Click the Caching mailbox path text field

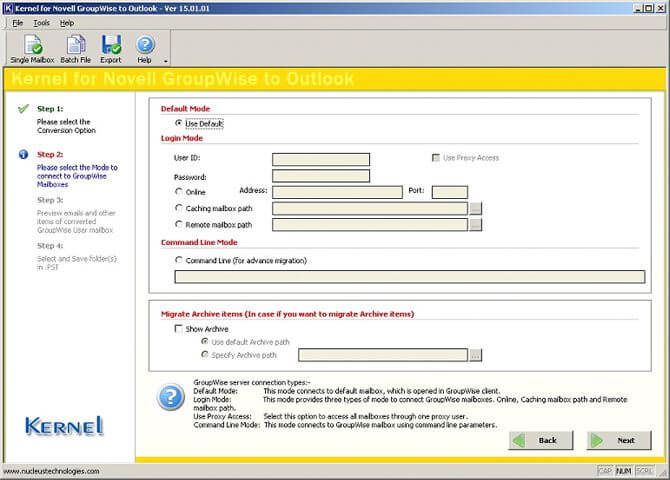coord(370,208)
